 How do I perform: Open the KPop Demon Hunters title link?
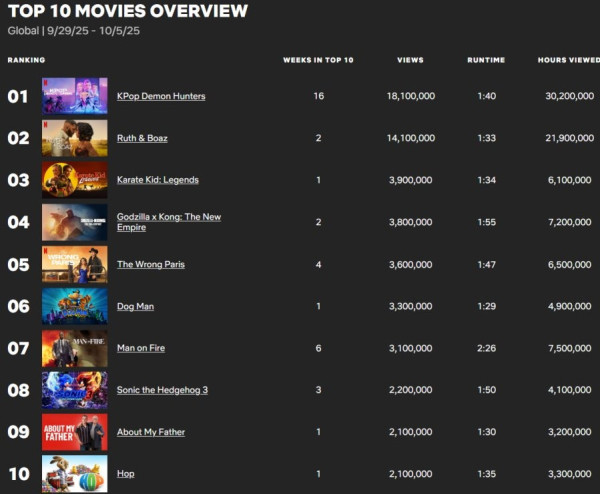pyautogui.click(x=161, y=96)
